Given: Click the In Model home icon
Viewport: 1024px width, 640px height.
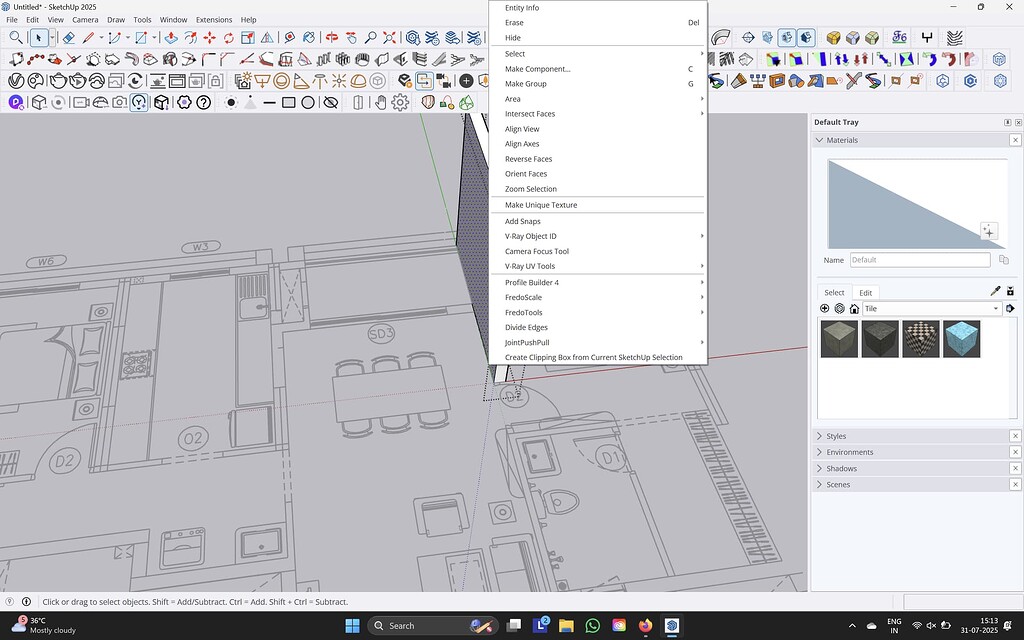Looking at the screenshot, I should [854, 309].
